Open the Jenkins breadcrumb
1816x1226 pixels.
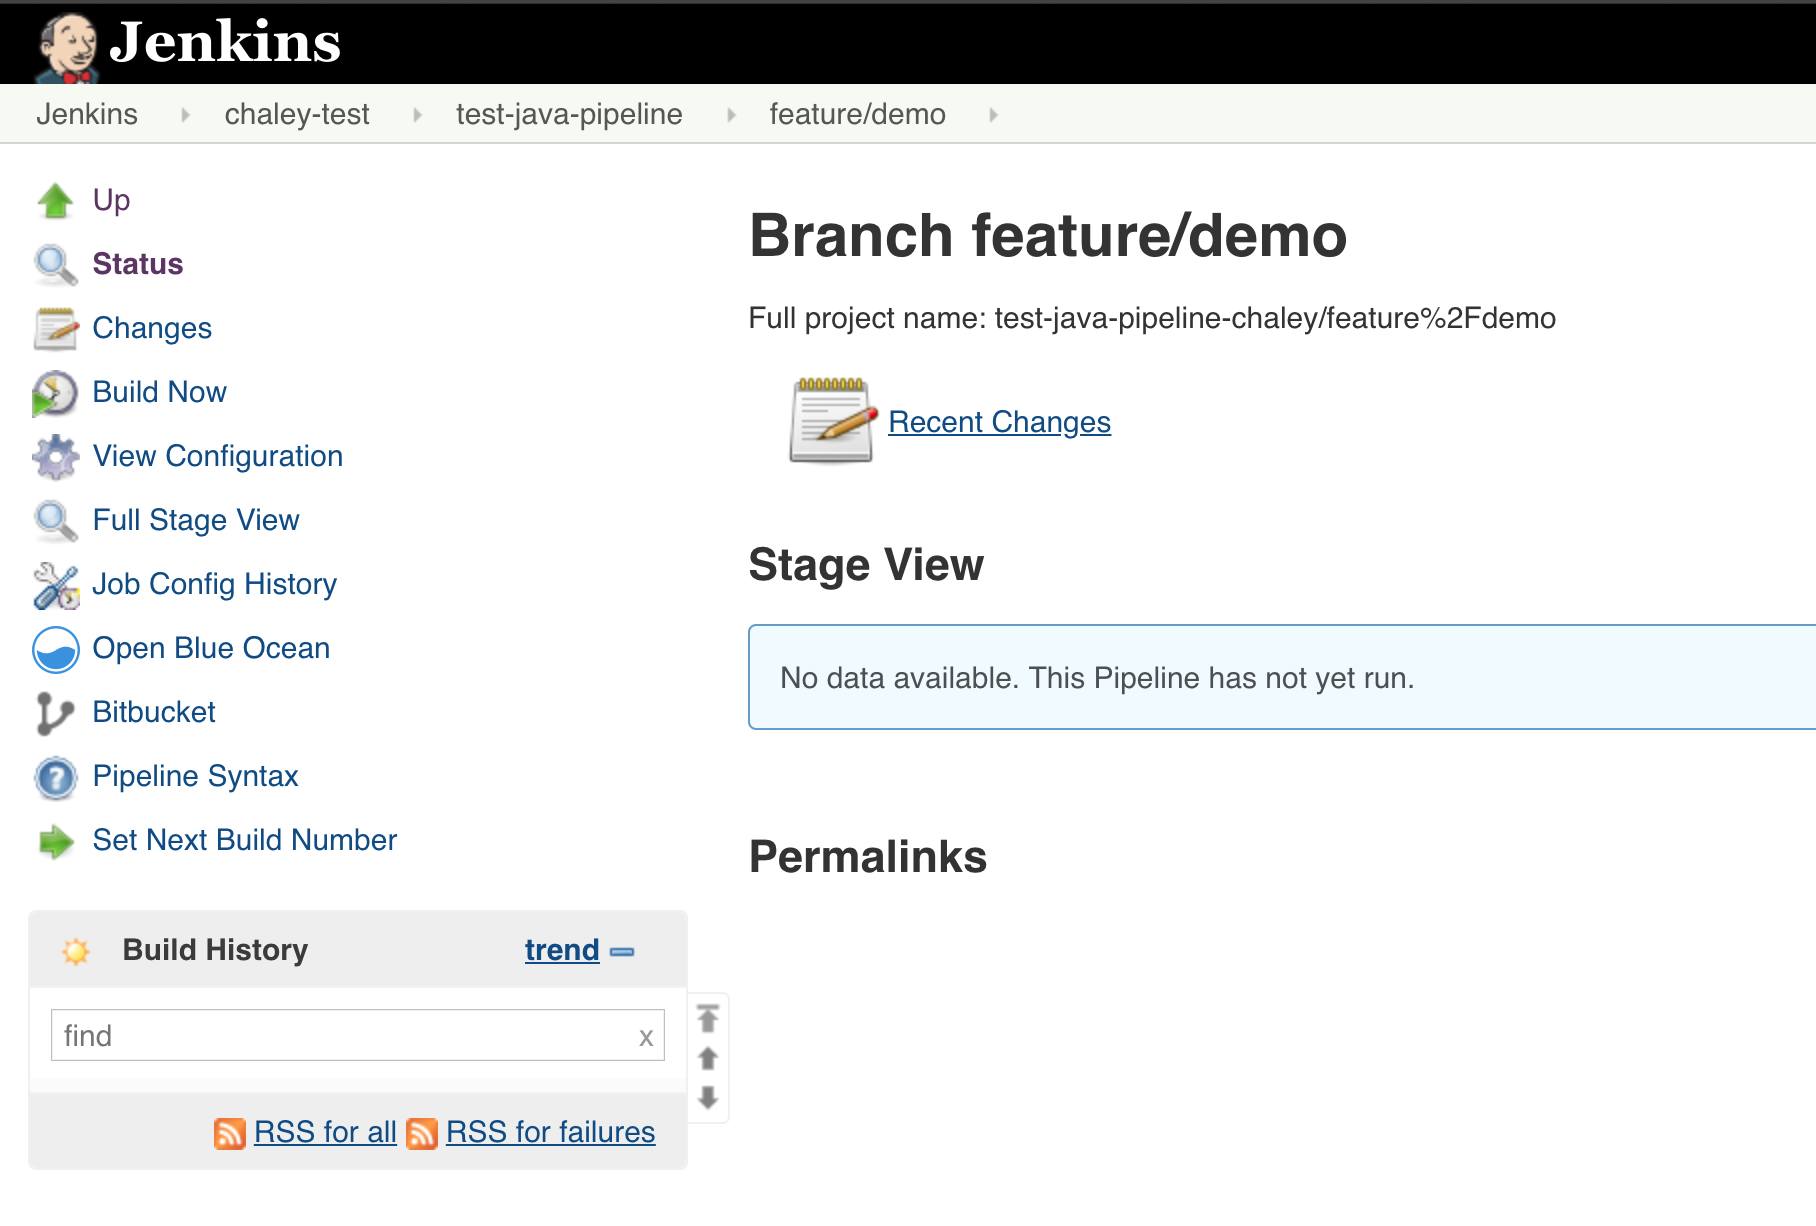tap(87, 114)
